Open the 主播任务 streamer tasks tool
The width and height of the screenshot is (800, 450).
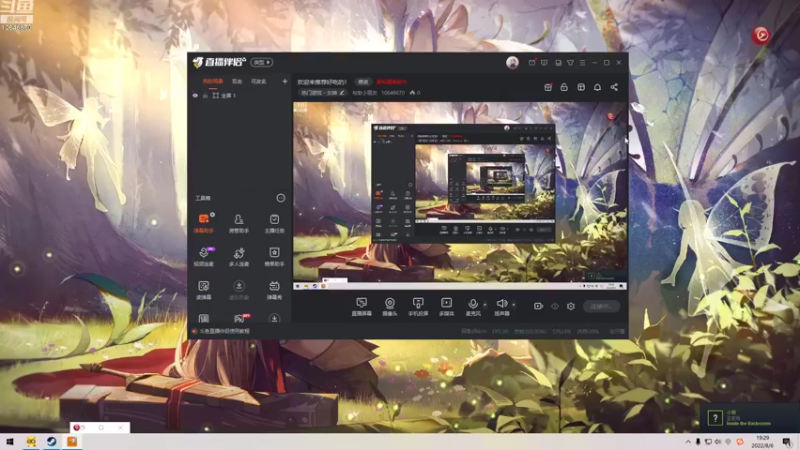tap(274, 223)
